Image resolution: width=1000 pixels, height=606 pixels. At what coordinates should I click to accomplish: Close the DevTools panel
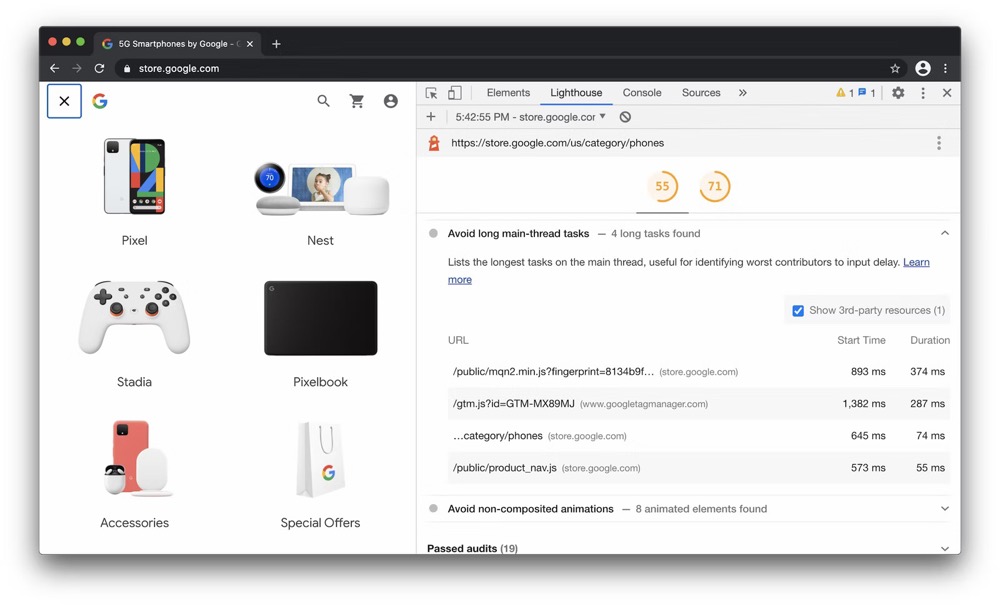click(x=947, y=92)
